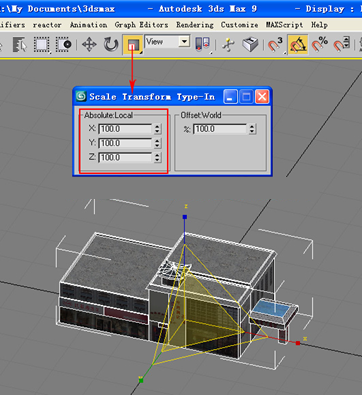Open the Graph Editors menu
This screenshot has width=362, height=395.
141,25
